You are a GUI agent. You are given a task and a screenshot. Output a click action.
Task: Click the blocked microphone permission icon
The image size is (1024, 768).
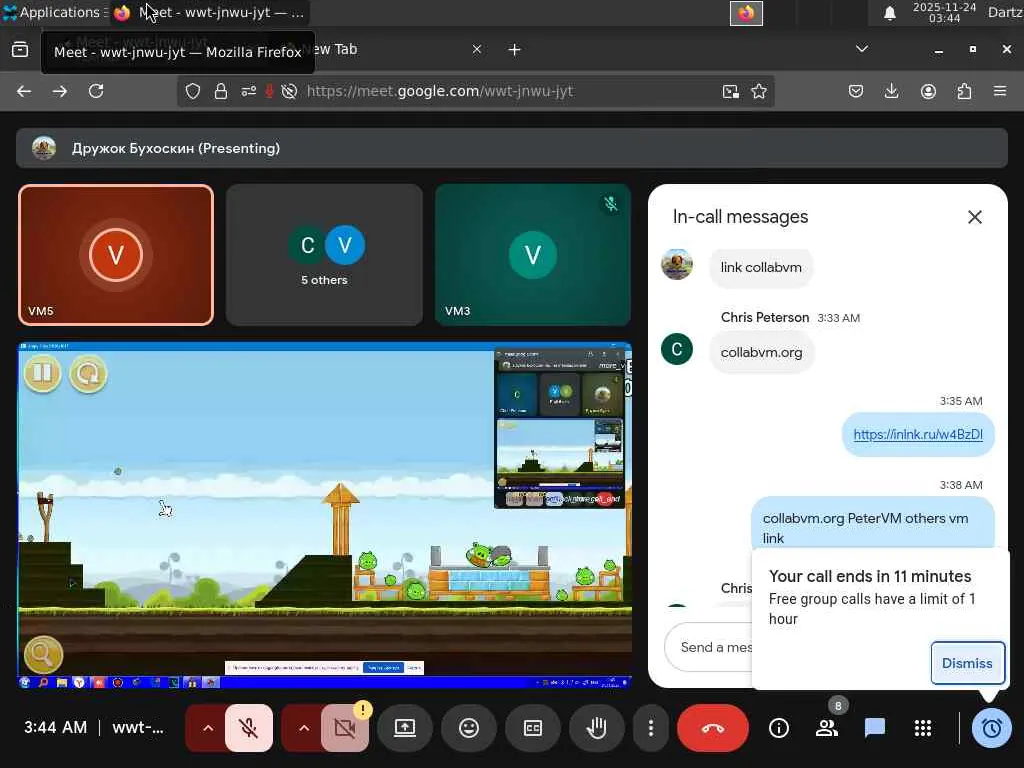click(x=269, y=91)
